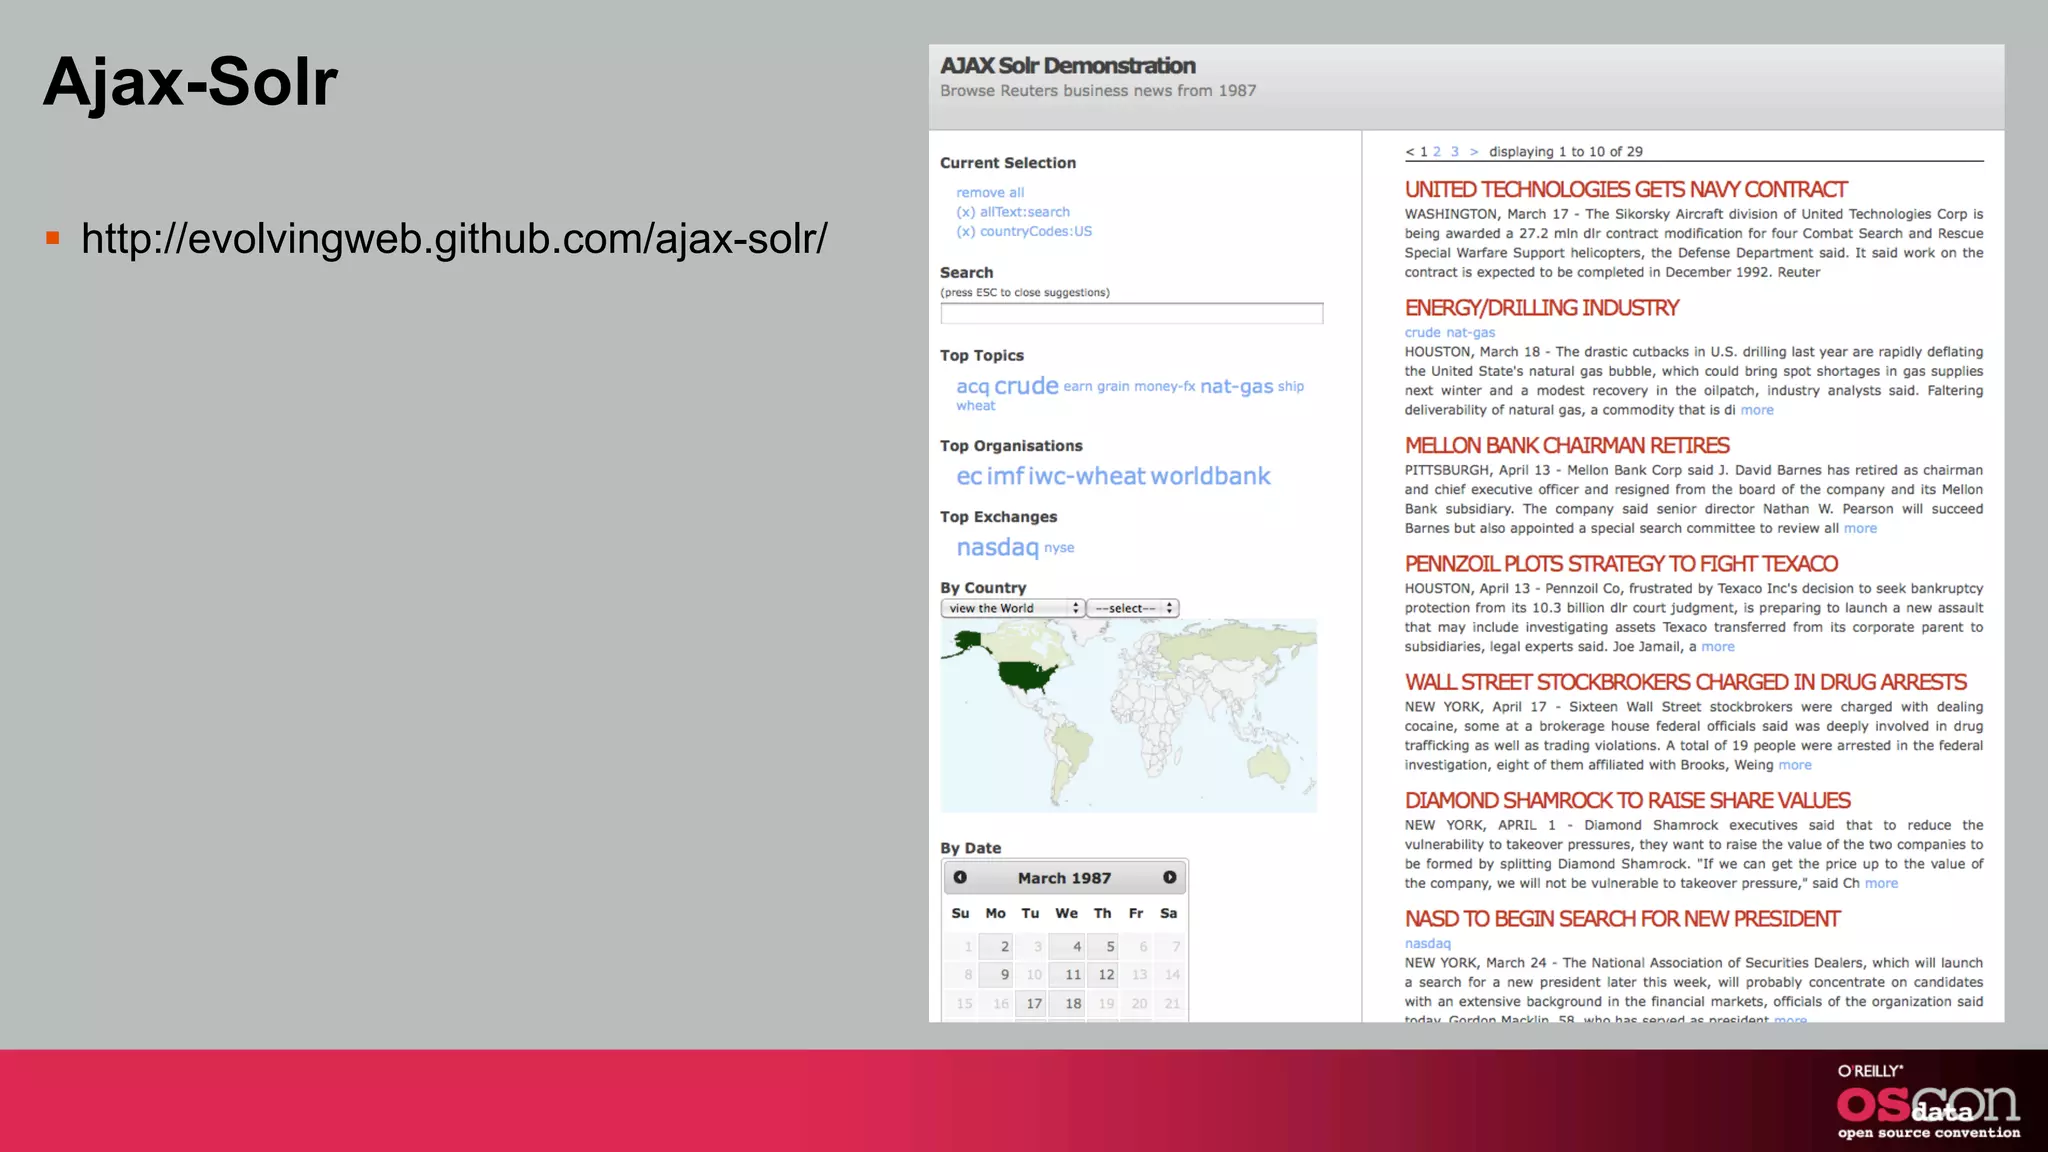Go to previous month in calendar

pyautogui.click(x=960, y=877)
